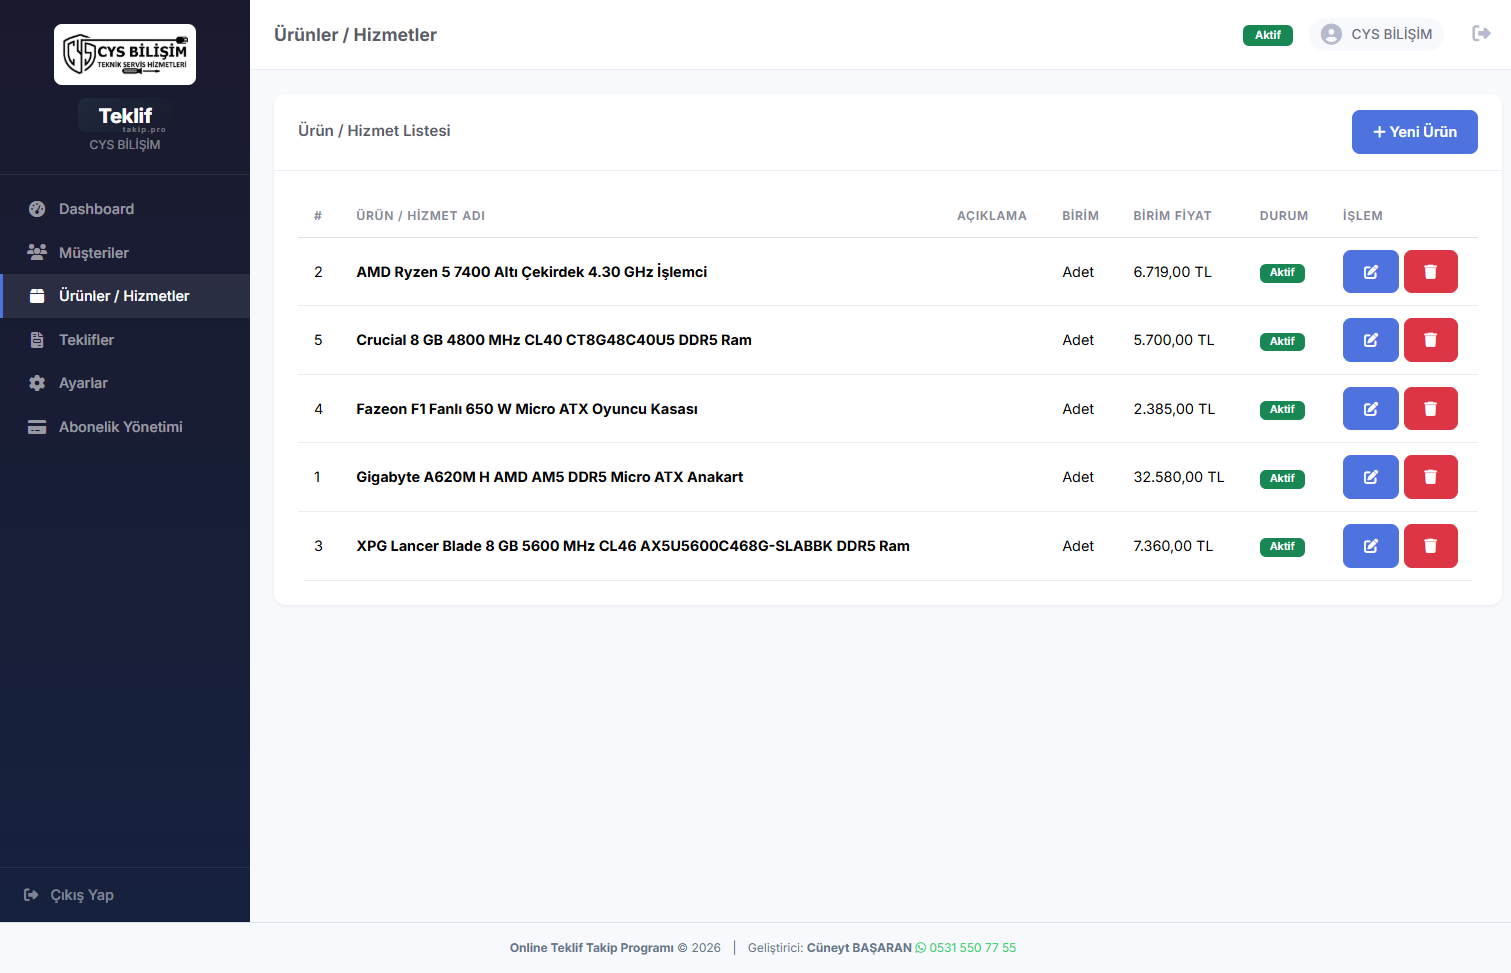Click Çıkış Yap at sidebar bottom
Screen dimensions: 1511x973
click(69, 895)
